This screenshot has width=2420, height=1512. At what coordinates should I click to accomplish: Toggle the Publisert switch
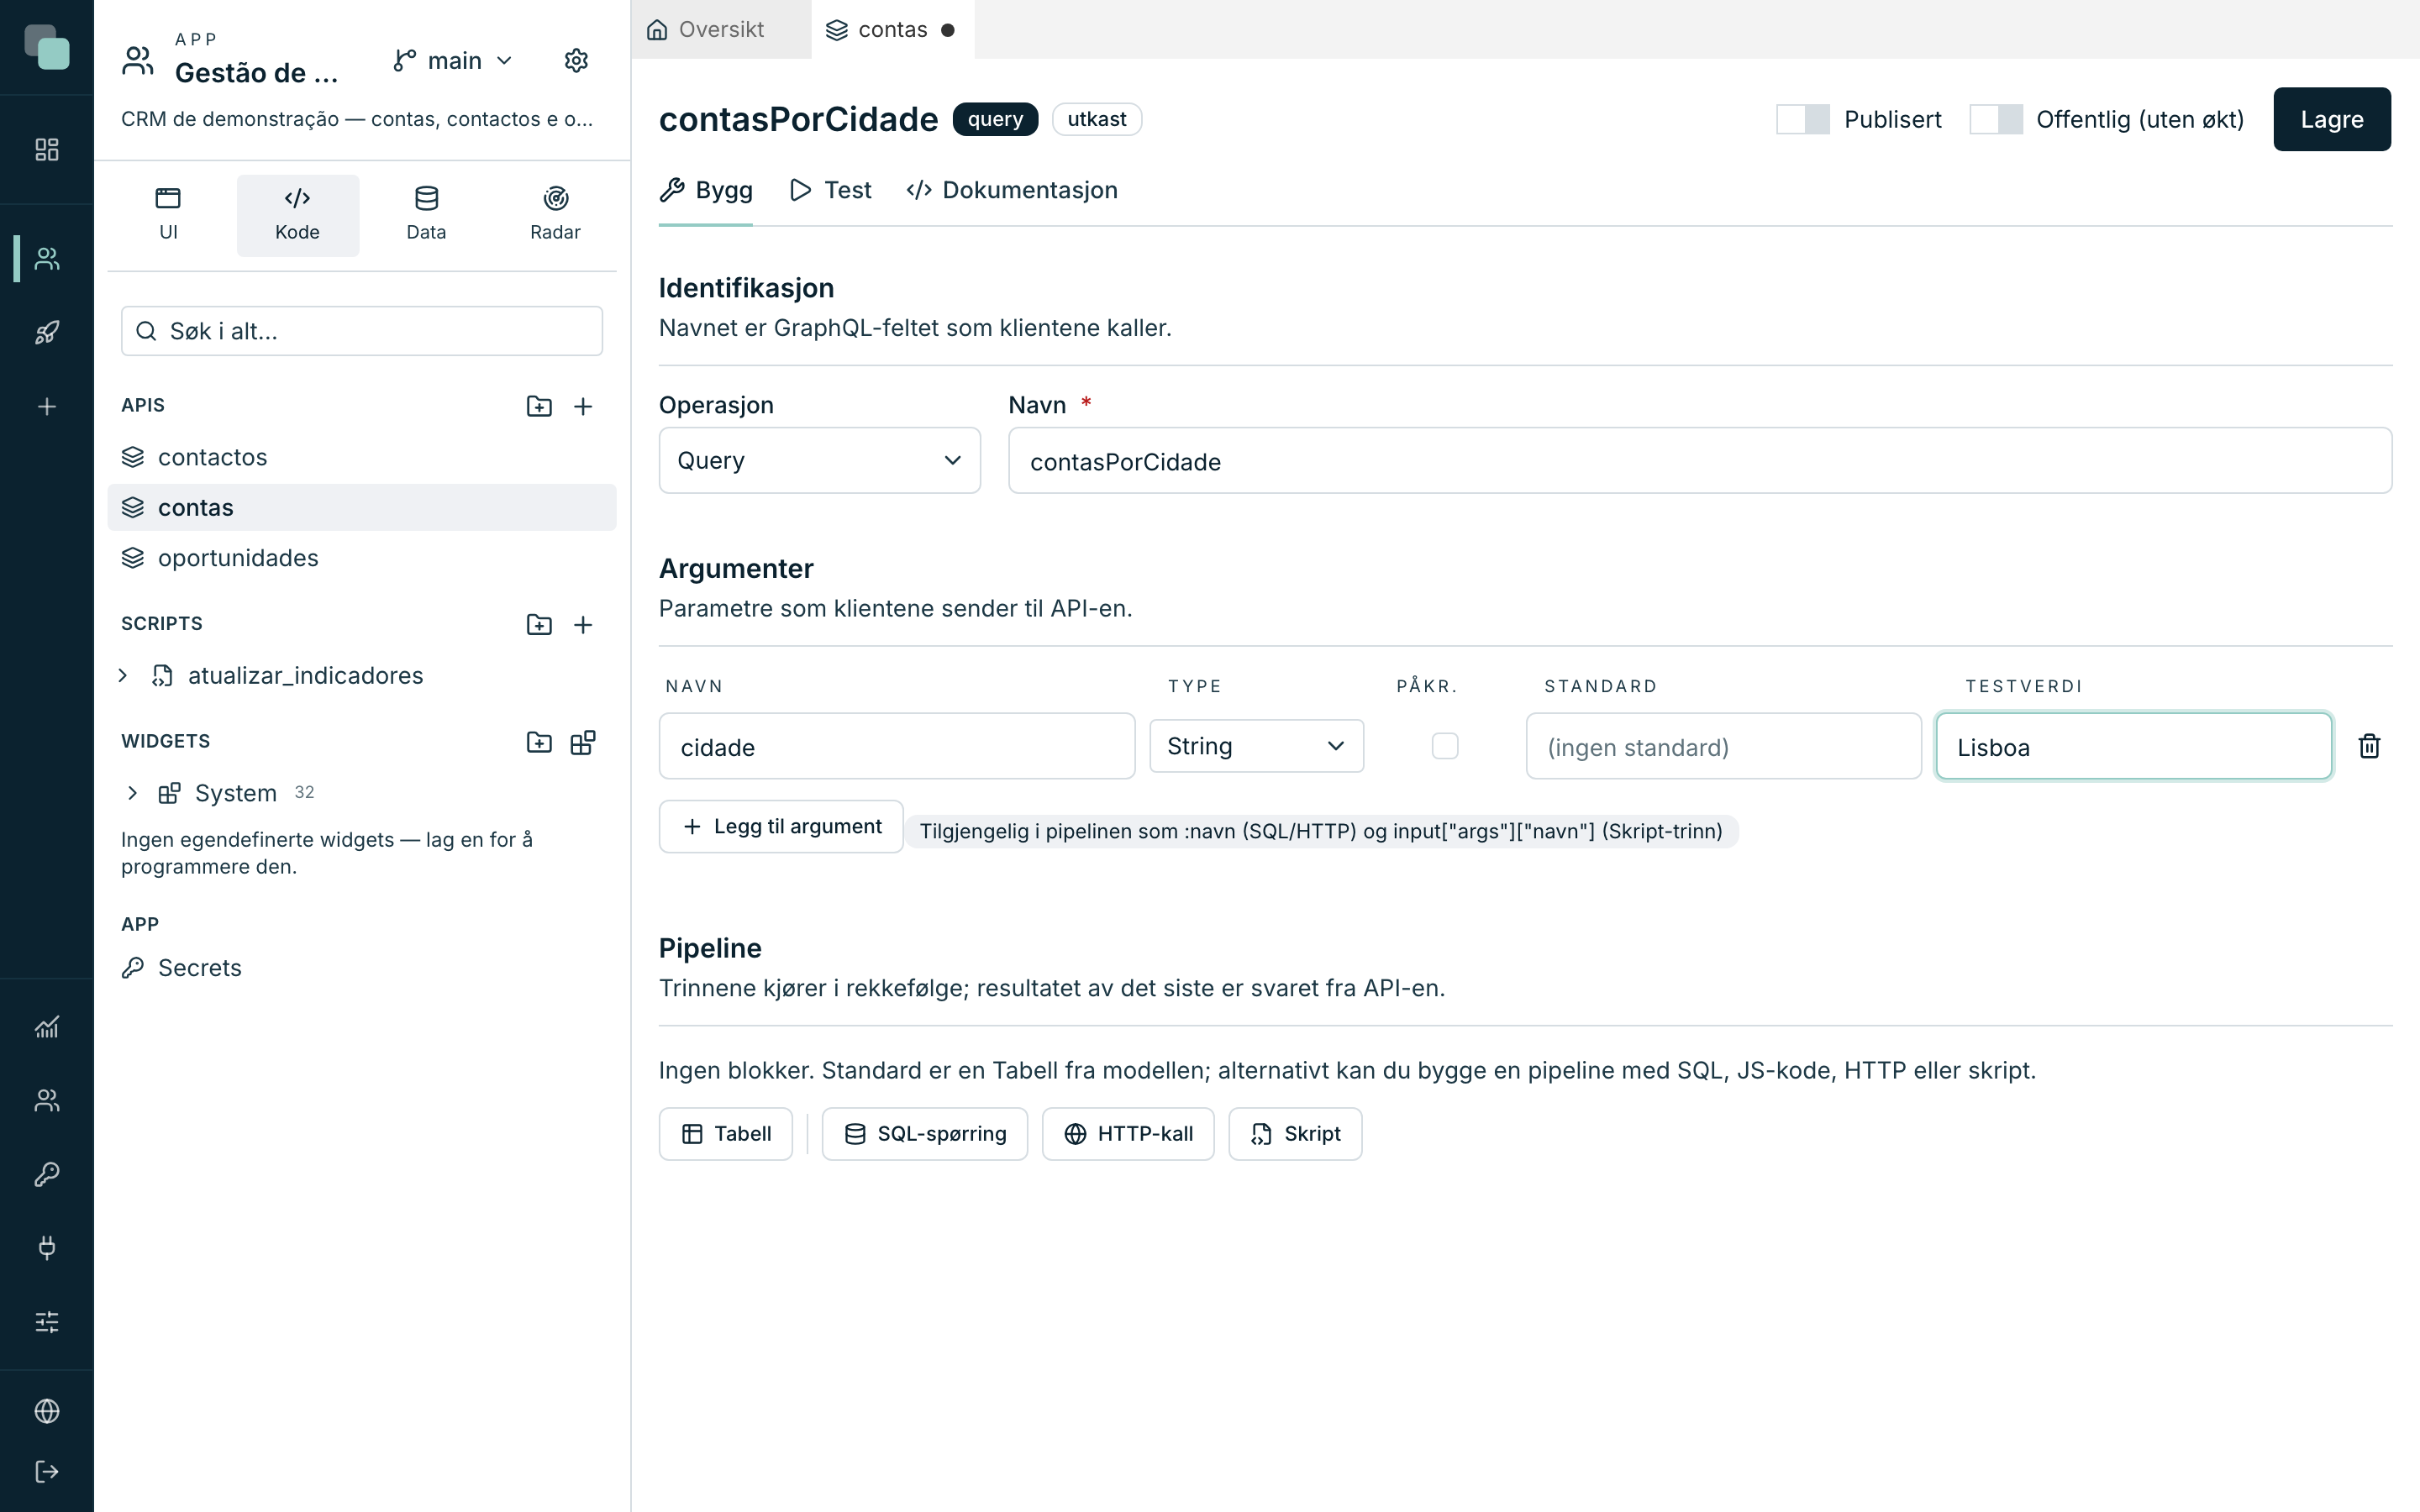(x=1803, y=119)
